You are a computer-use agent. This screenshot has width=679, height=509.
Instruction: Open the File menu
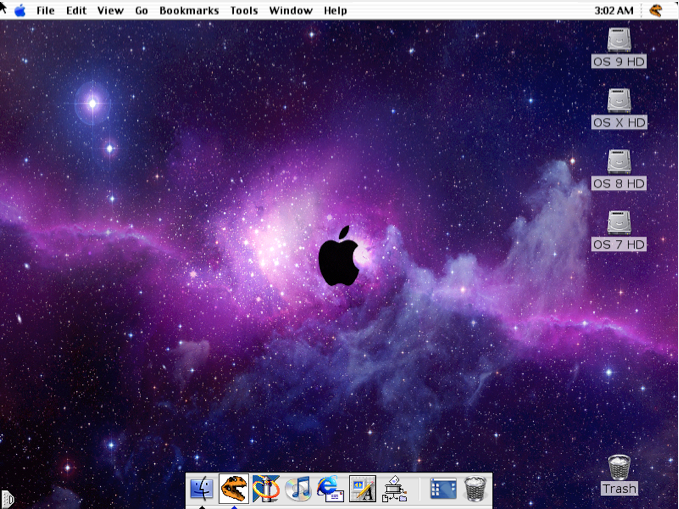(45, 10)
